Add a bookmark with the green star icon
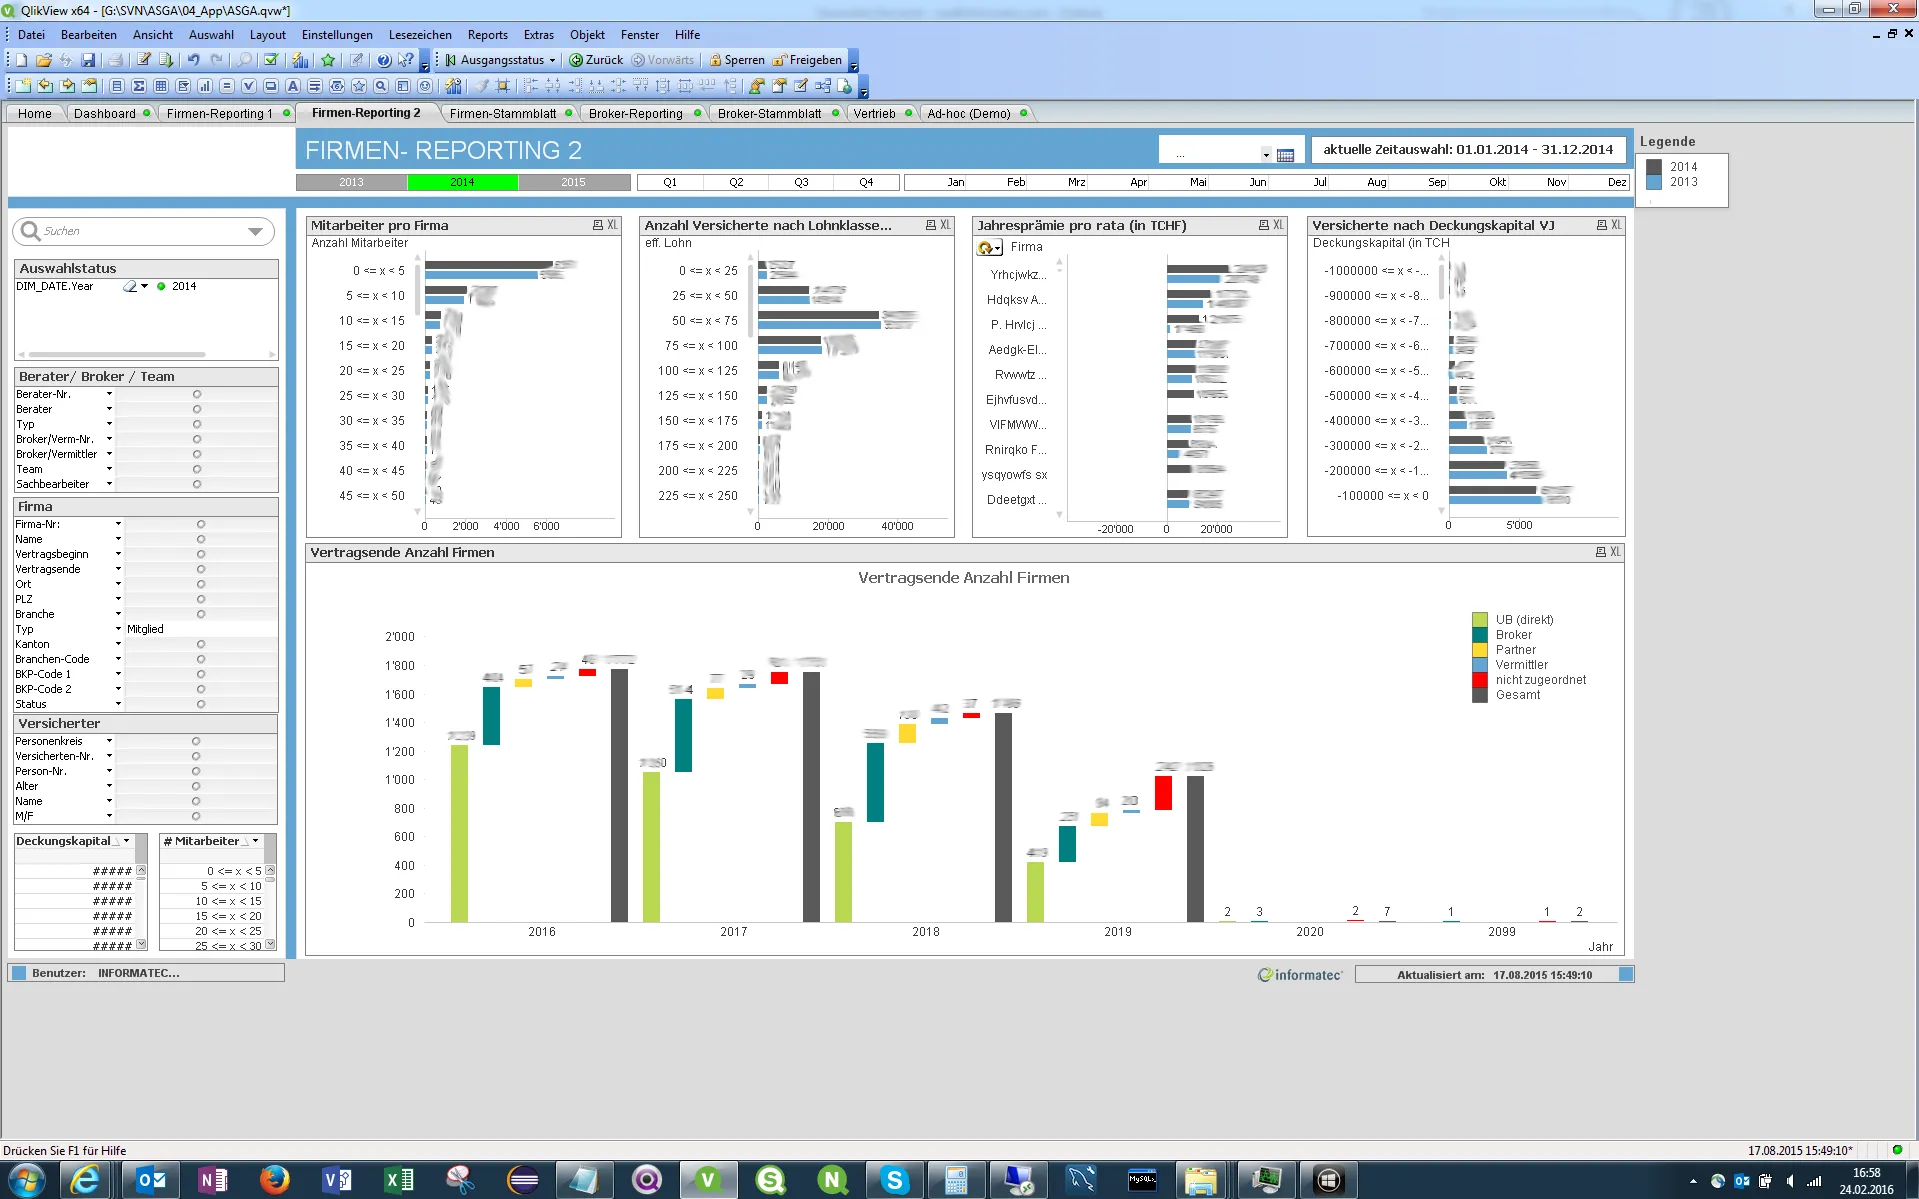The height and width of the screenshot is (1199, 1919). [x=328, y=60]
